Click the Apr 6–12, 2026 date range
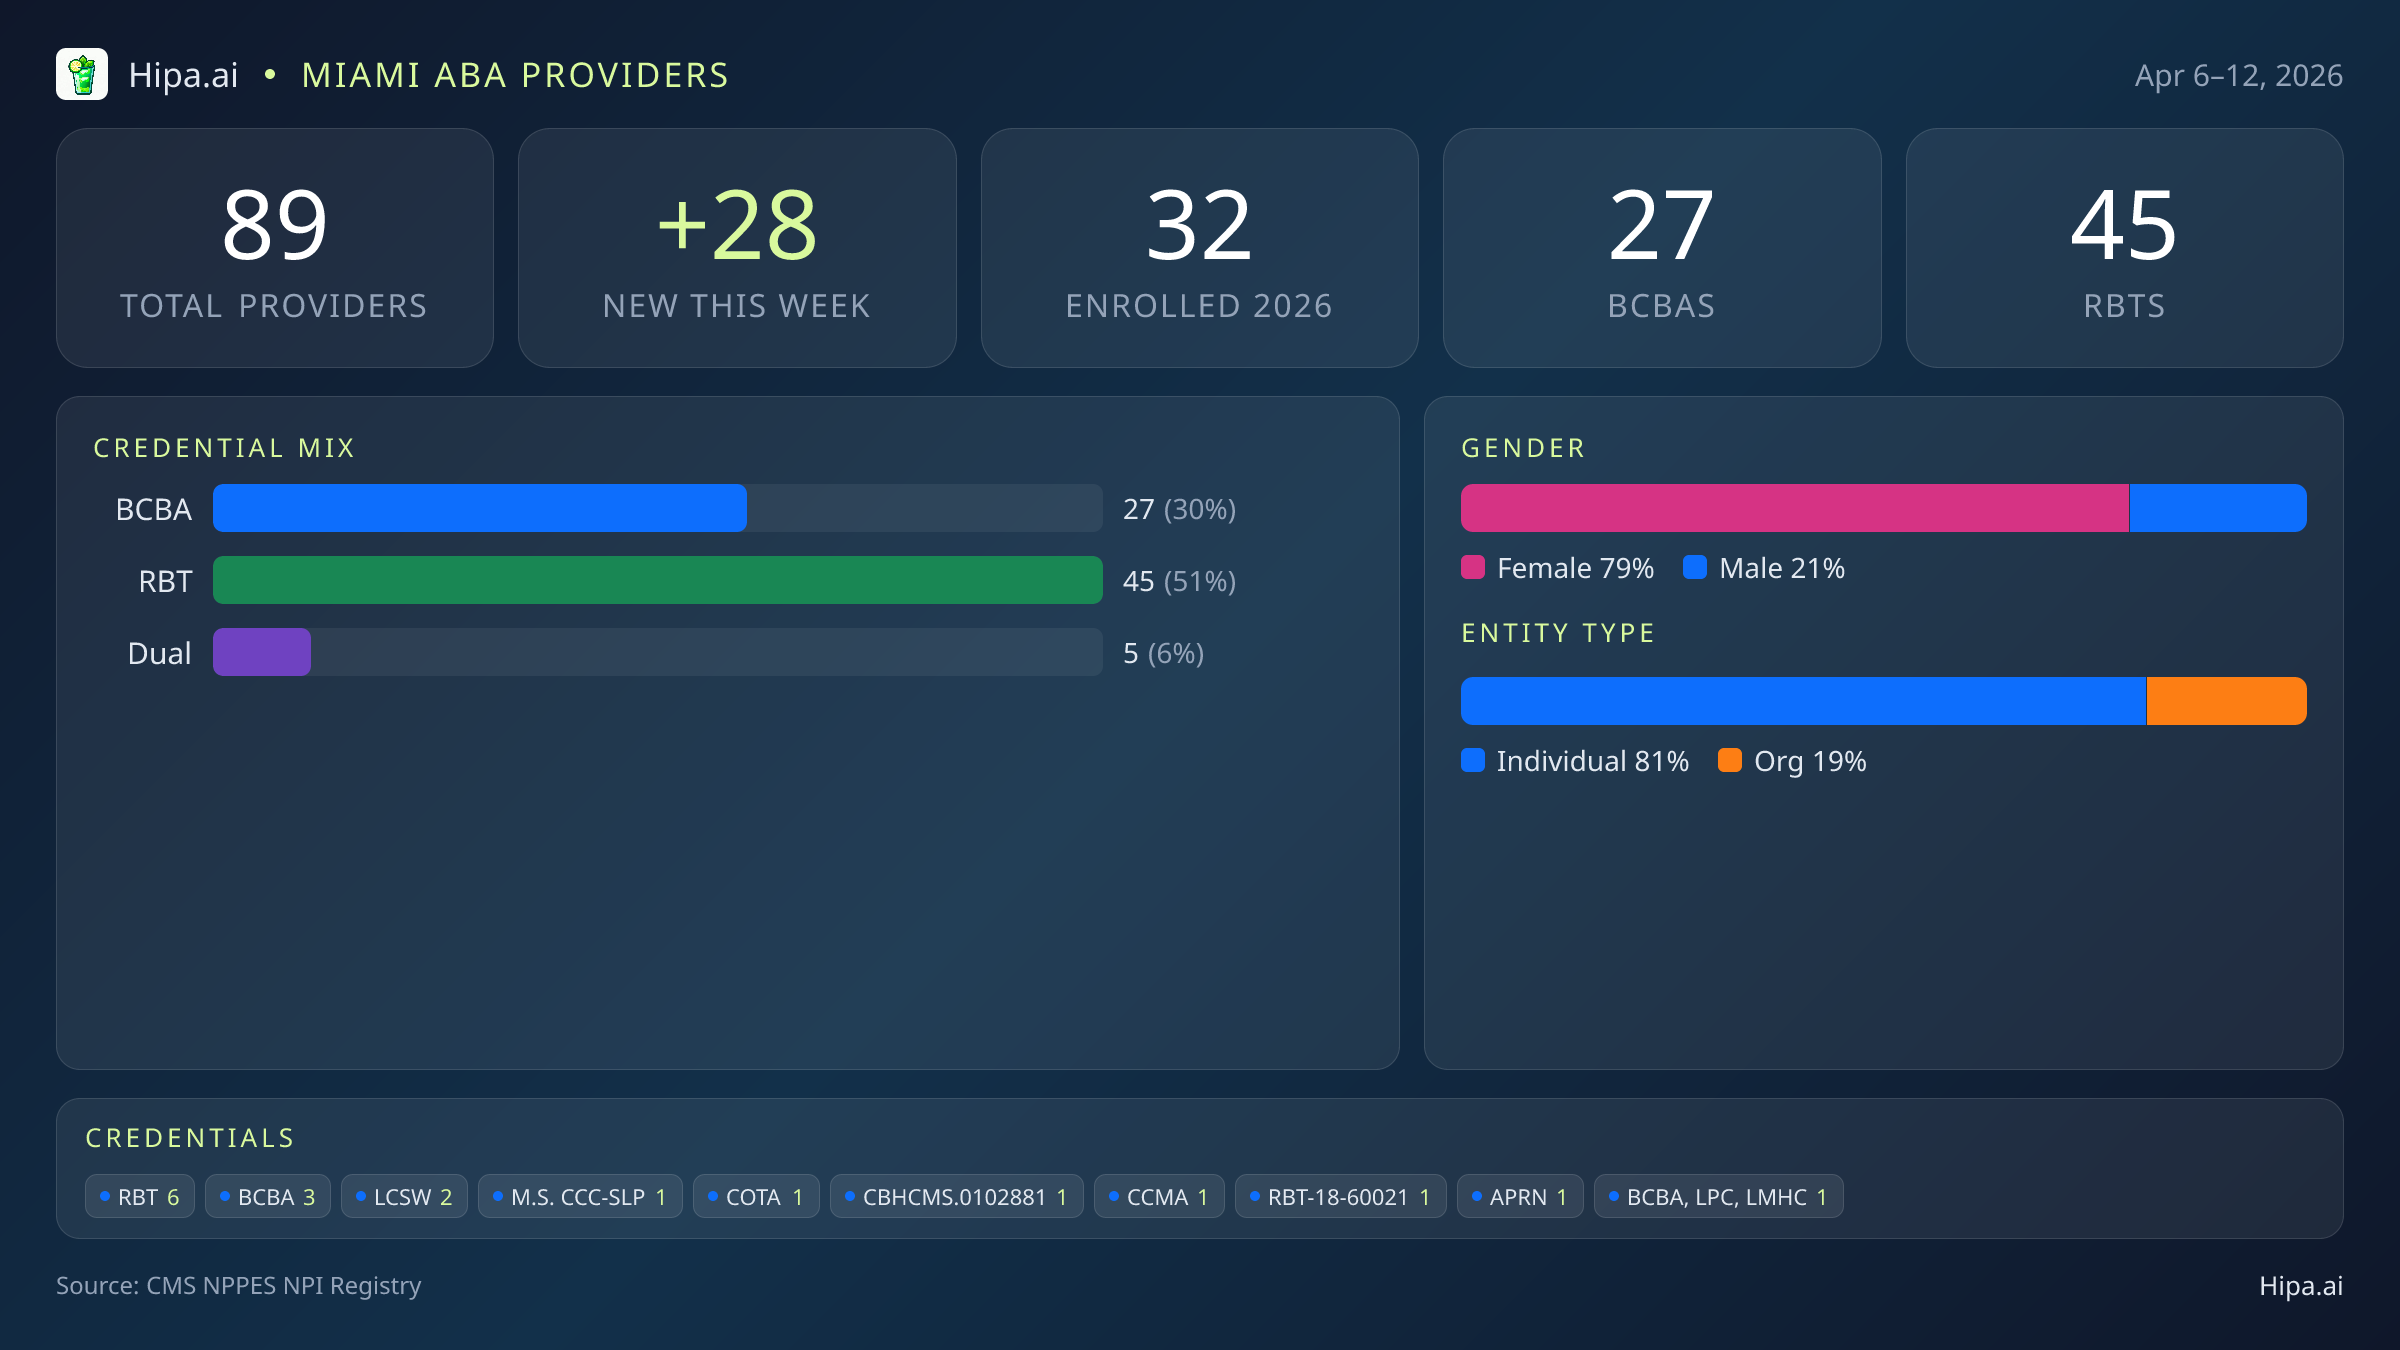Screen dimensions: 2400x1350 (2238, 76)
